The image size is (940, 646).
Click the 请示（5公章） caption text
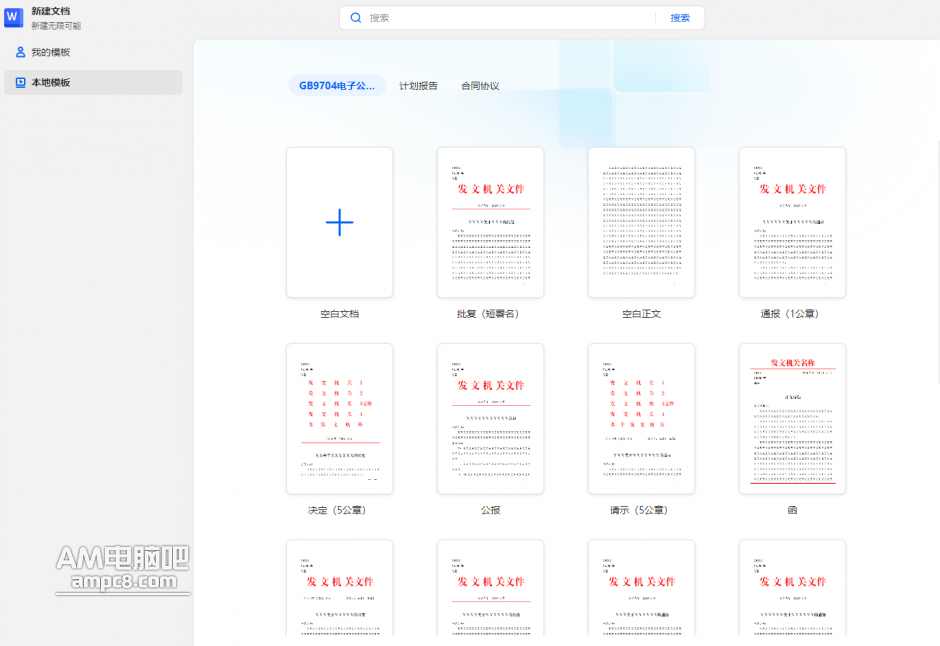[x=639, y=511]
